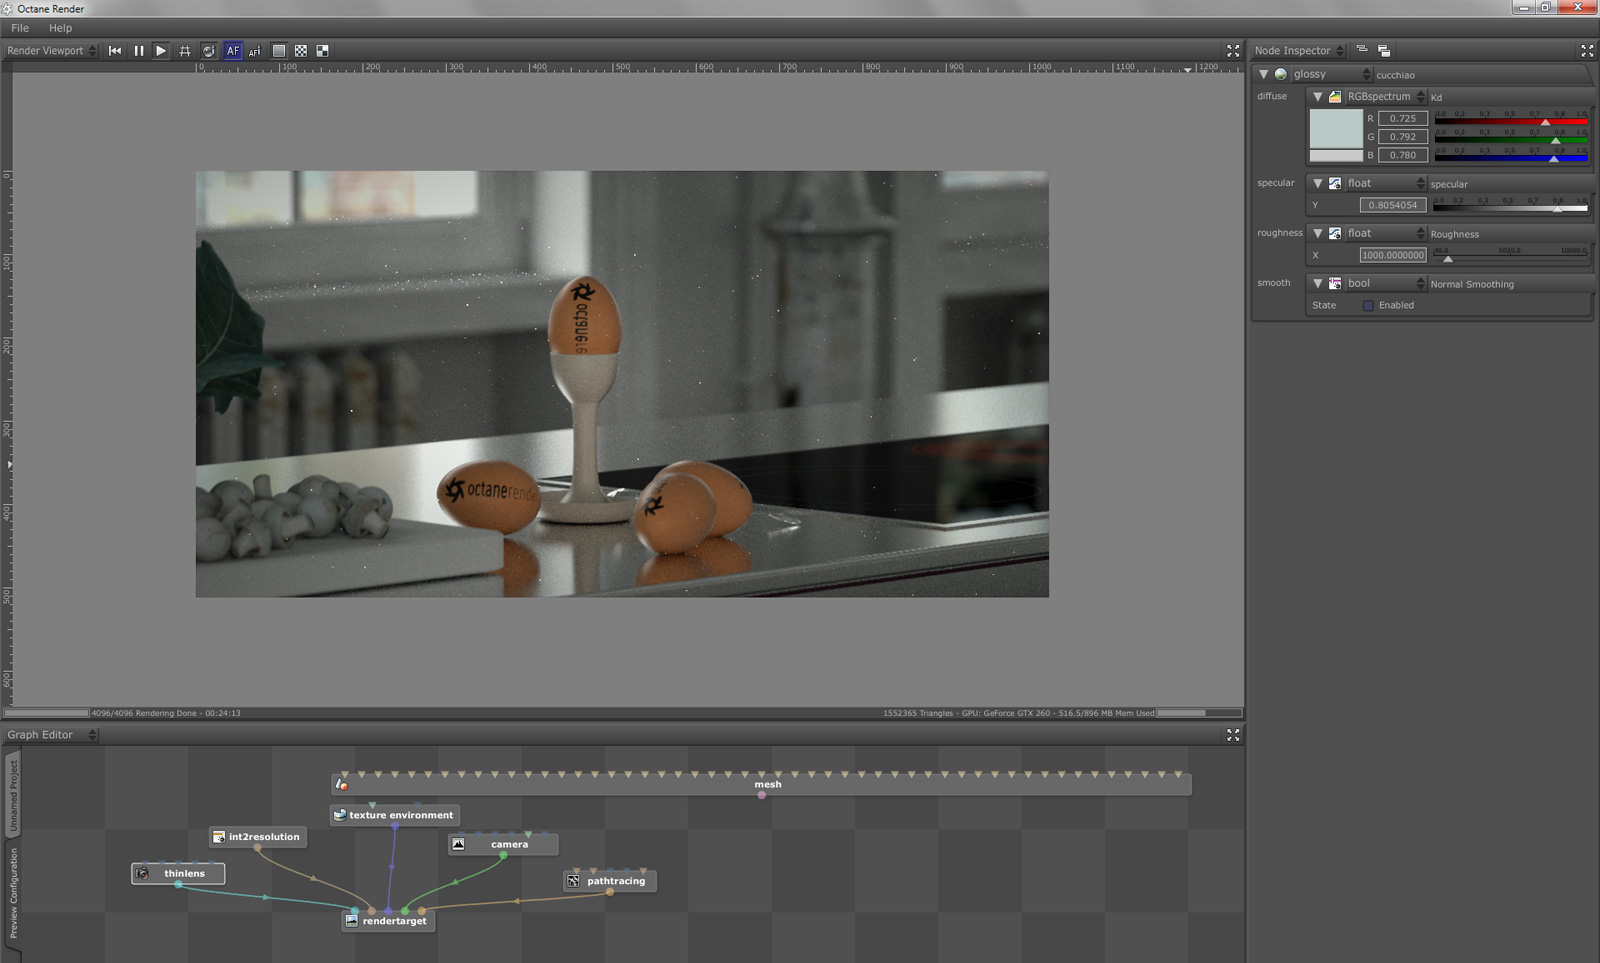The width and height of the screenshot is (1600, 963).
Task: Click the pathtracing node icon
Action: pyautogui.click(x=574, y=881)
